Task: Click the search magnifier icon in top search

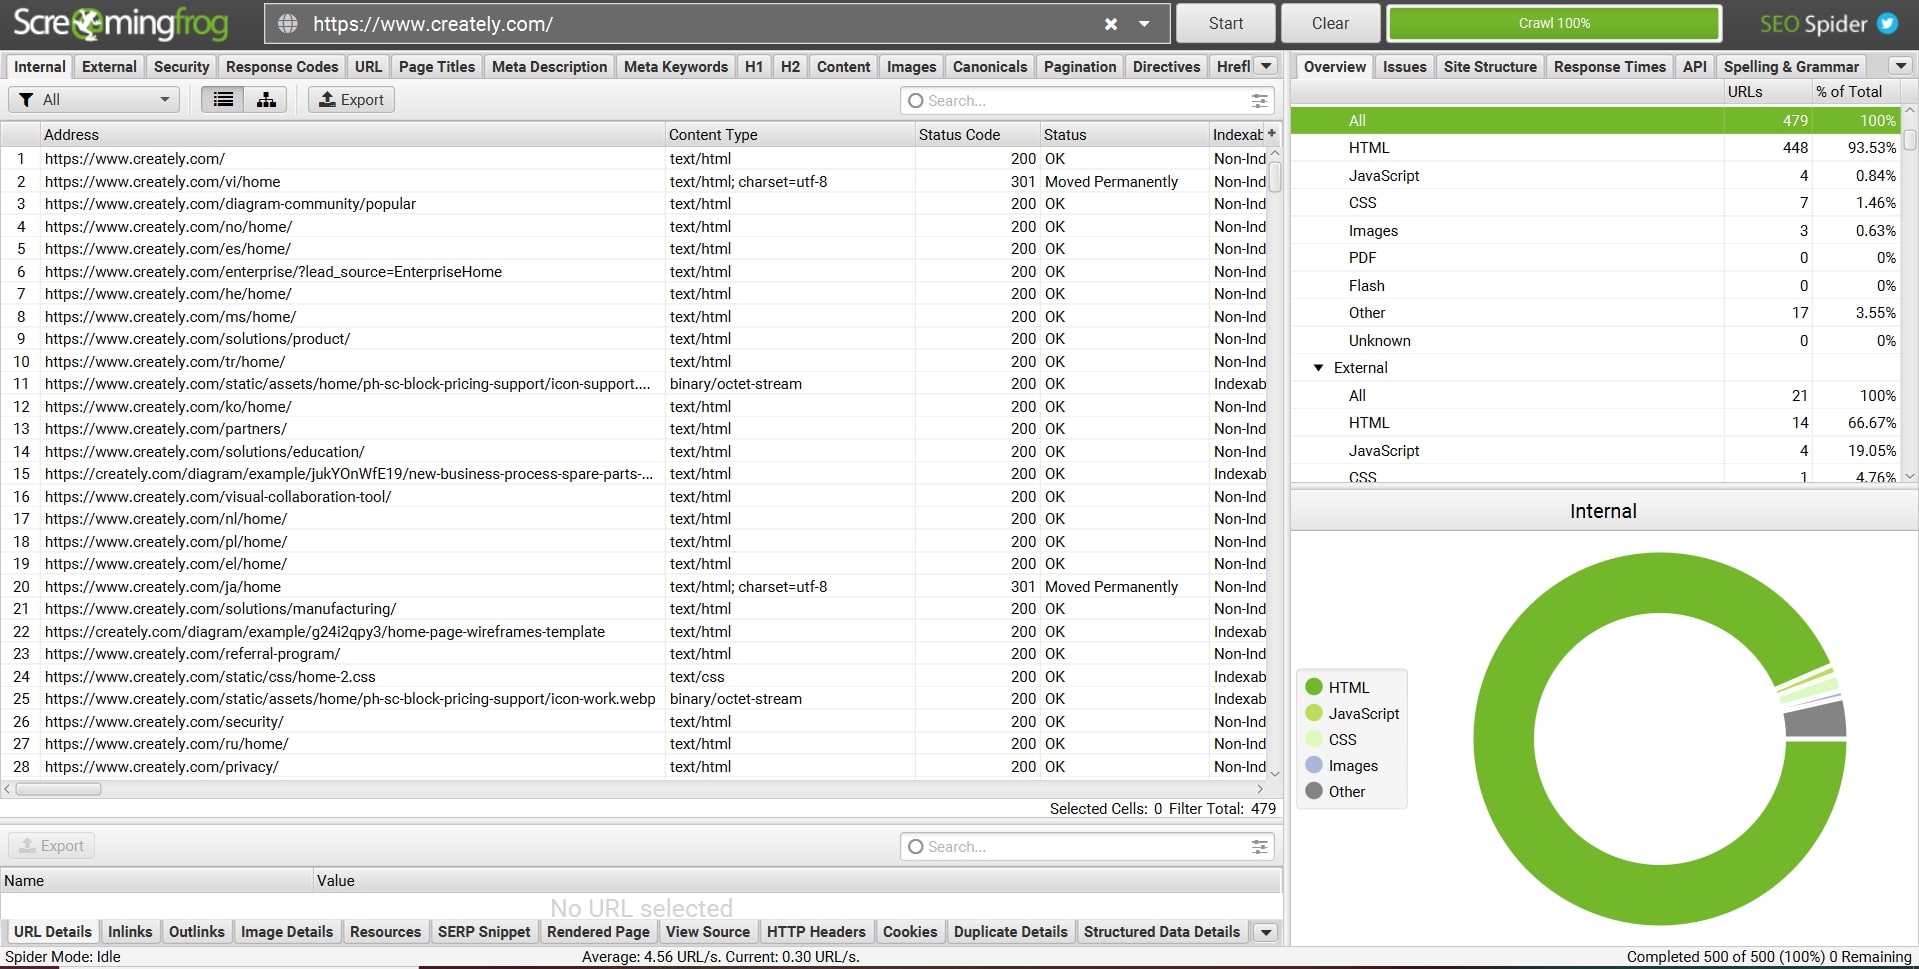Action: click(x=915, y=101)
